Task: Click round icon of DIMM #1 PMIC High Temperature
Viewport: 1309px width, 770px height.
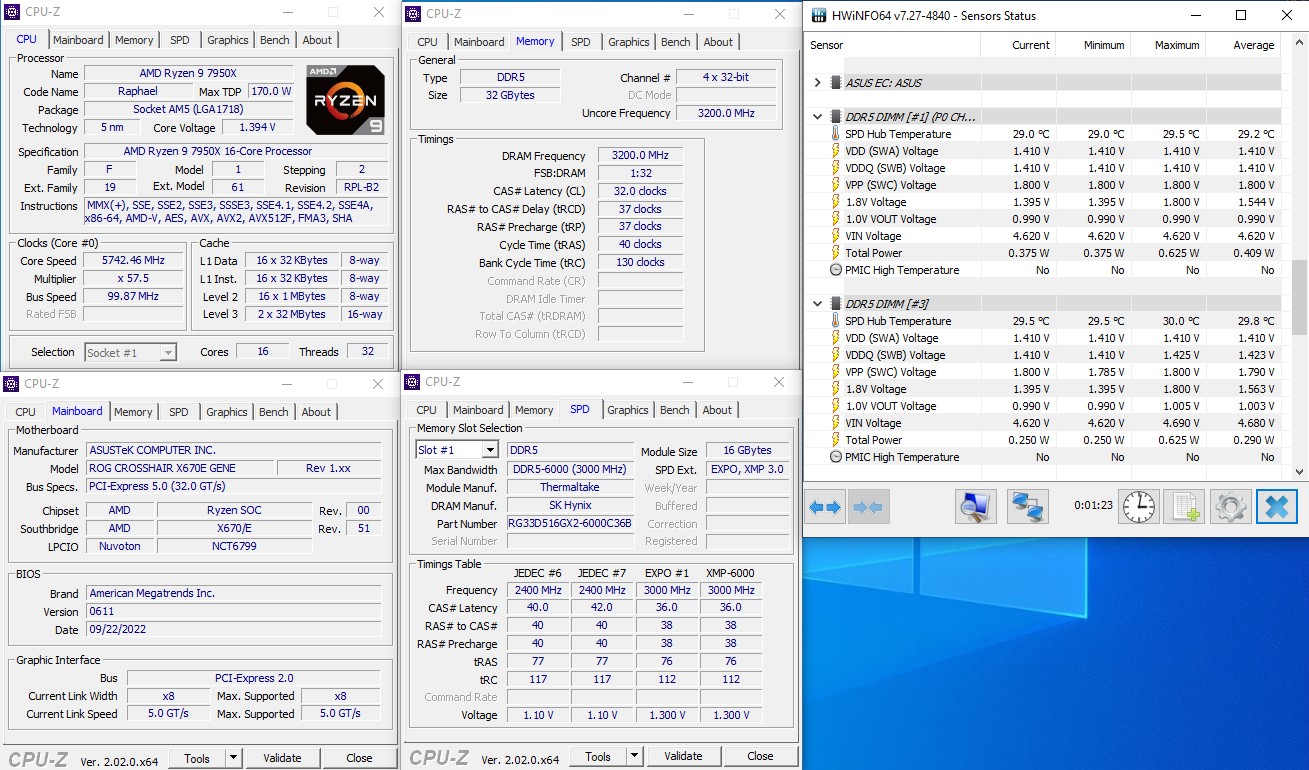Action: [835, 270]
